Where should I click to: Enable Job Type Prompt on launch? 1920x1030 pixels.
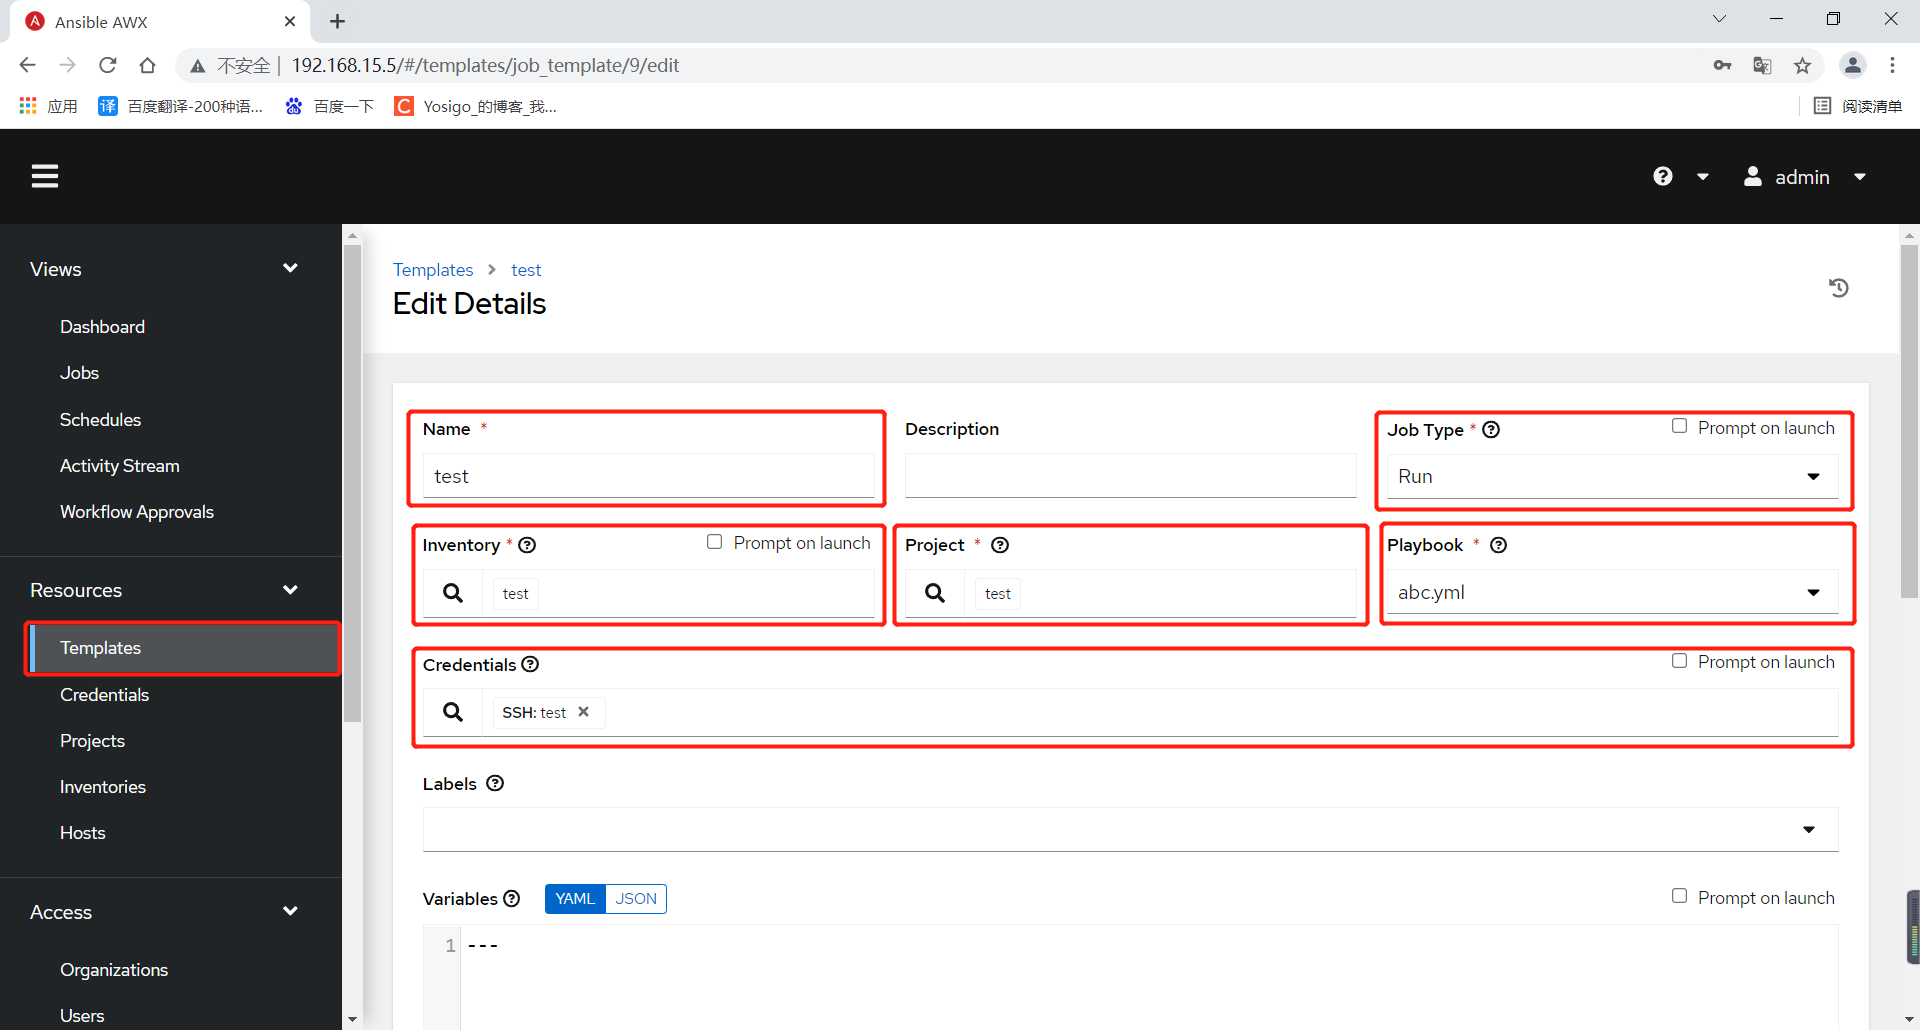coord(1679,427)
